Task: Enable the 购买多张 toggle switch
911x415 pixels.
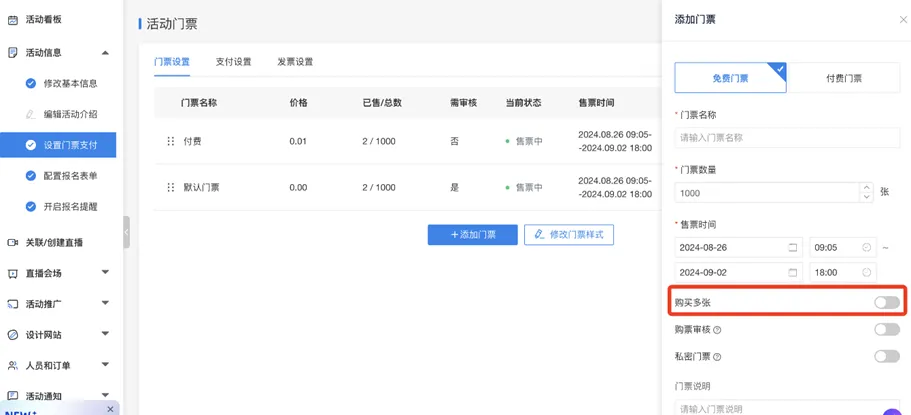Action: coord(886,302)
